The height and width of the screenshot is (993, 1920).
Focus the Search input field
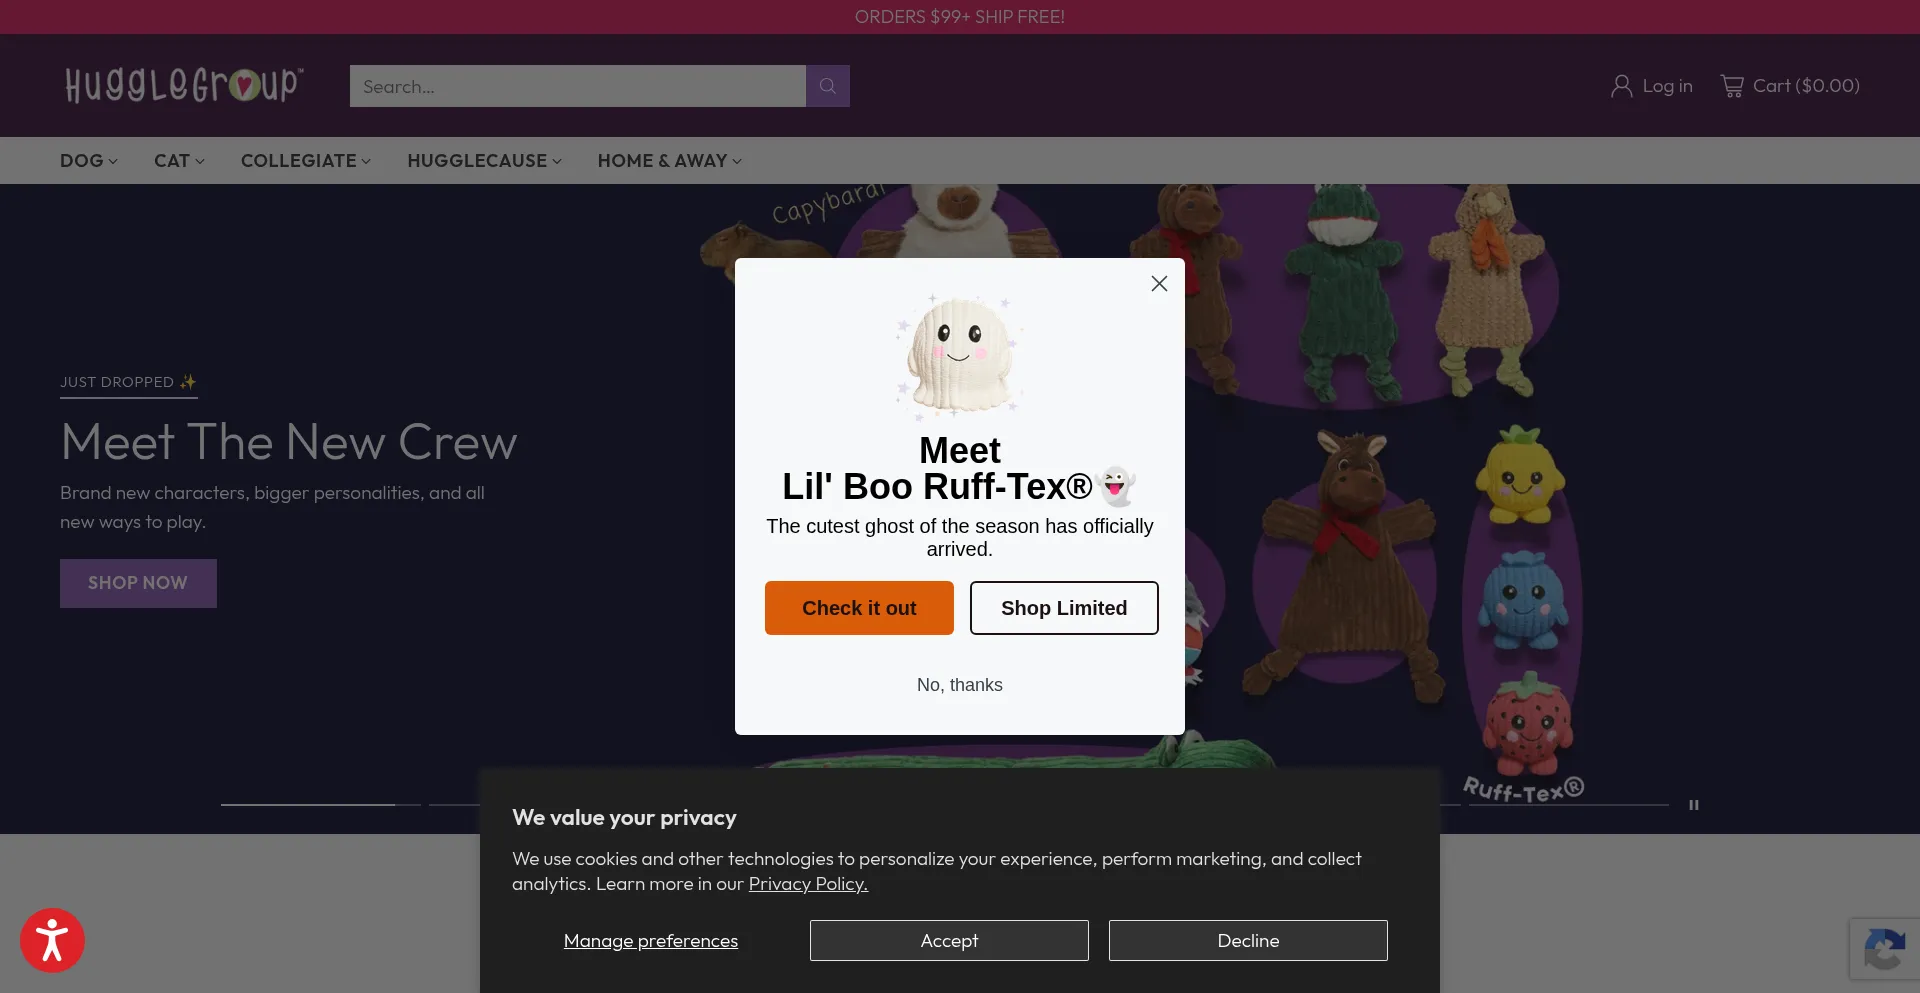click(578, 86)
